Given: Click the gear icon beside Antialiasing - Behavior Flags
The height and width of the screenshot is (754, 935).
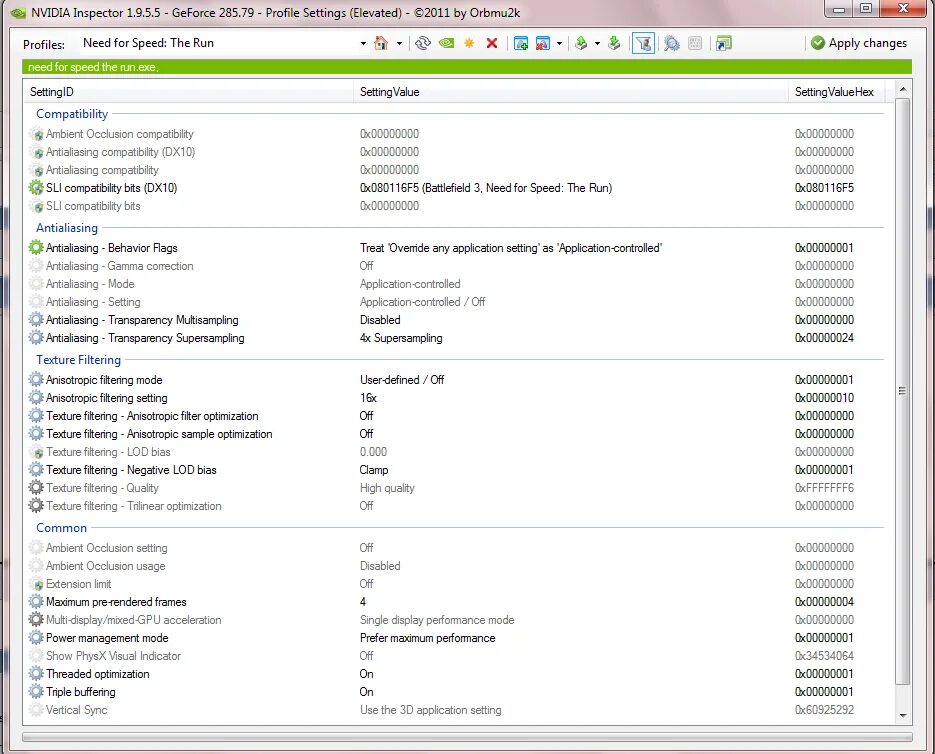Looking at the screenshot, I should [36, 248].
